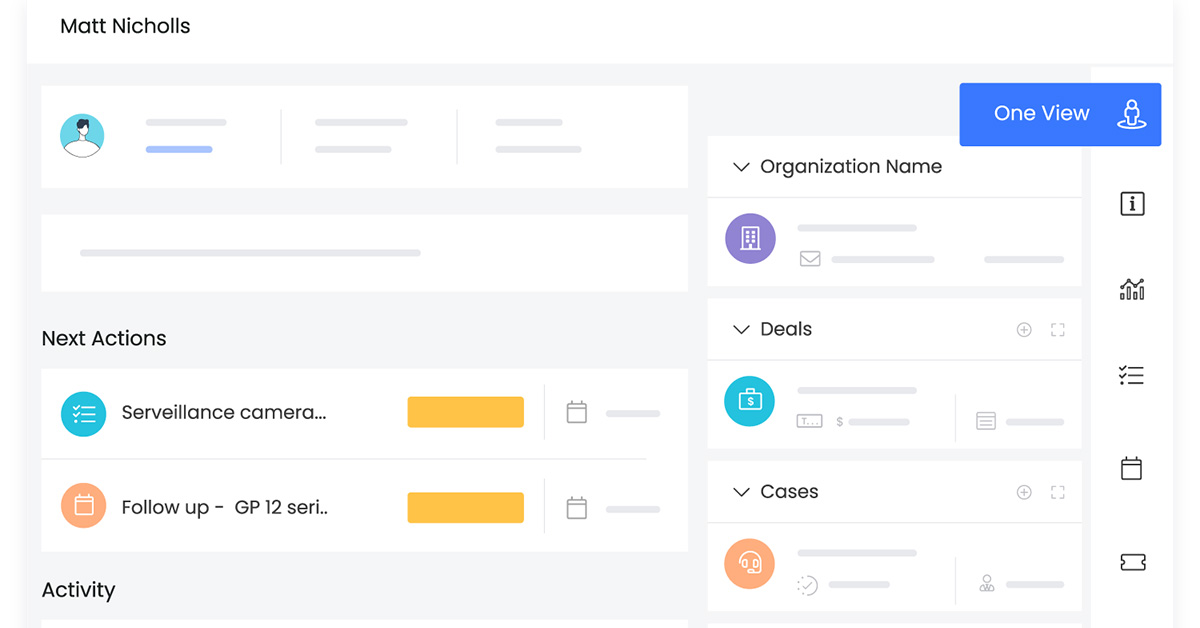Viewport: 1200px width, 628px height.
Task: Click the blue deal briefcase icon
Action: pyautogui.click(x=750, y=401)
